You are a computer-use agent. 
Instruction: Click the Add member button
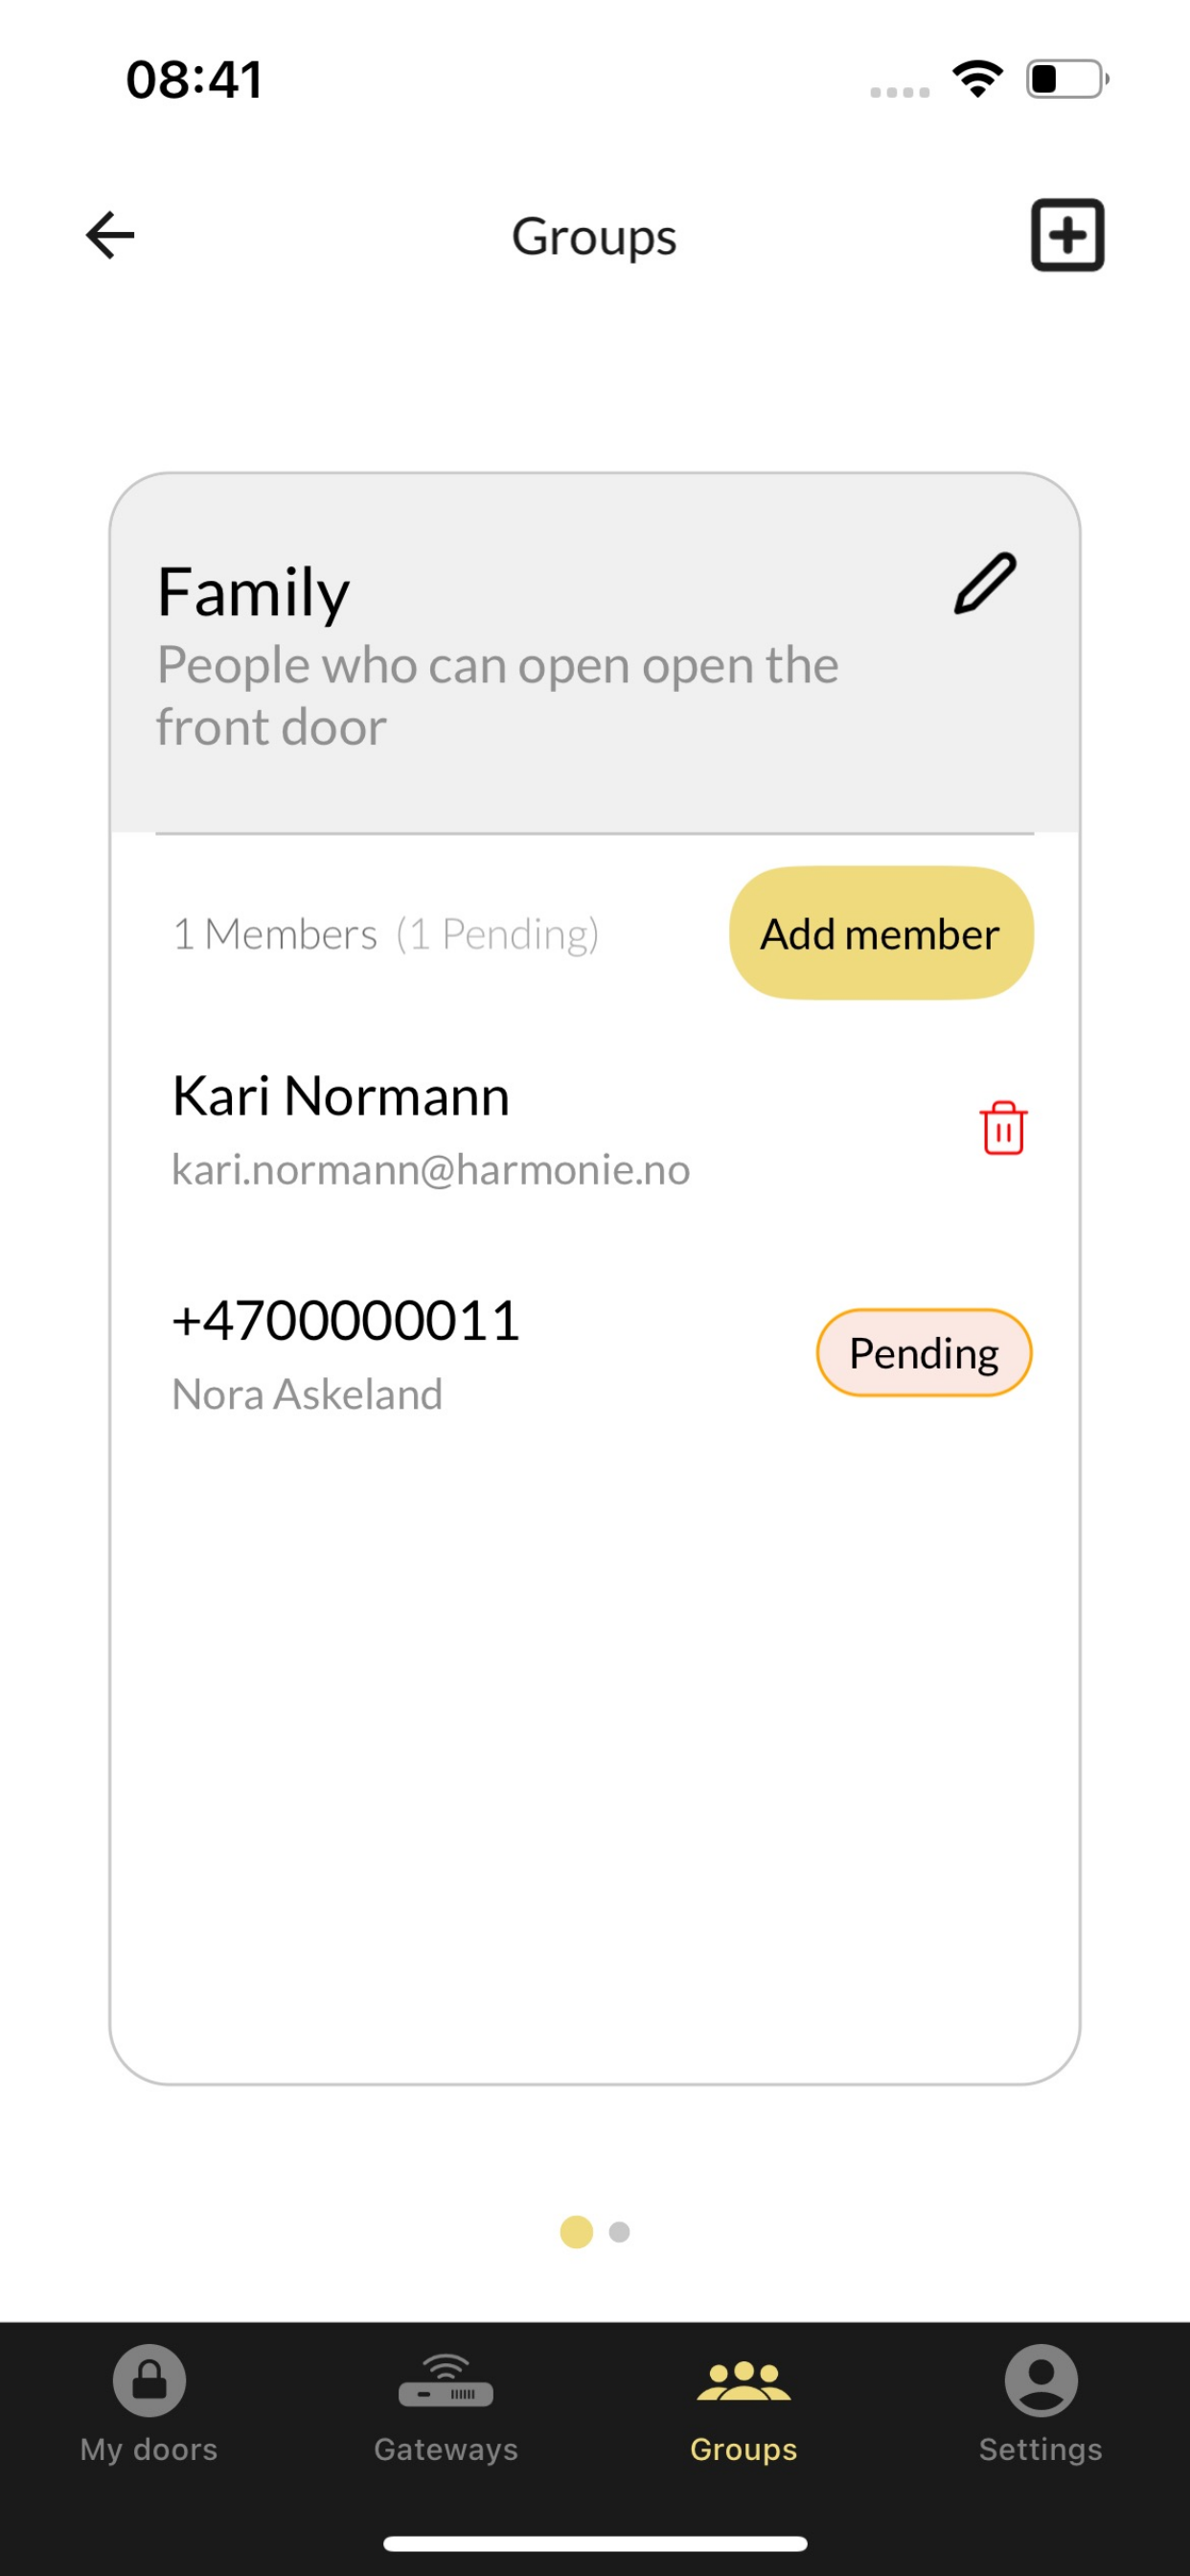coord(881,933)
